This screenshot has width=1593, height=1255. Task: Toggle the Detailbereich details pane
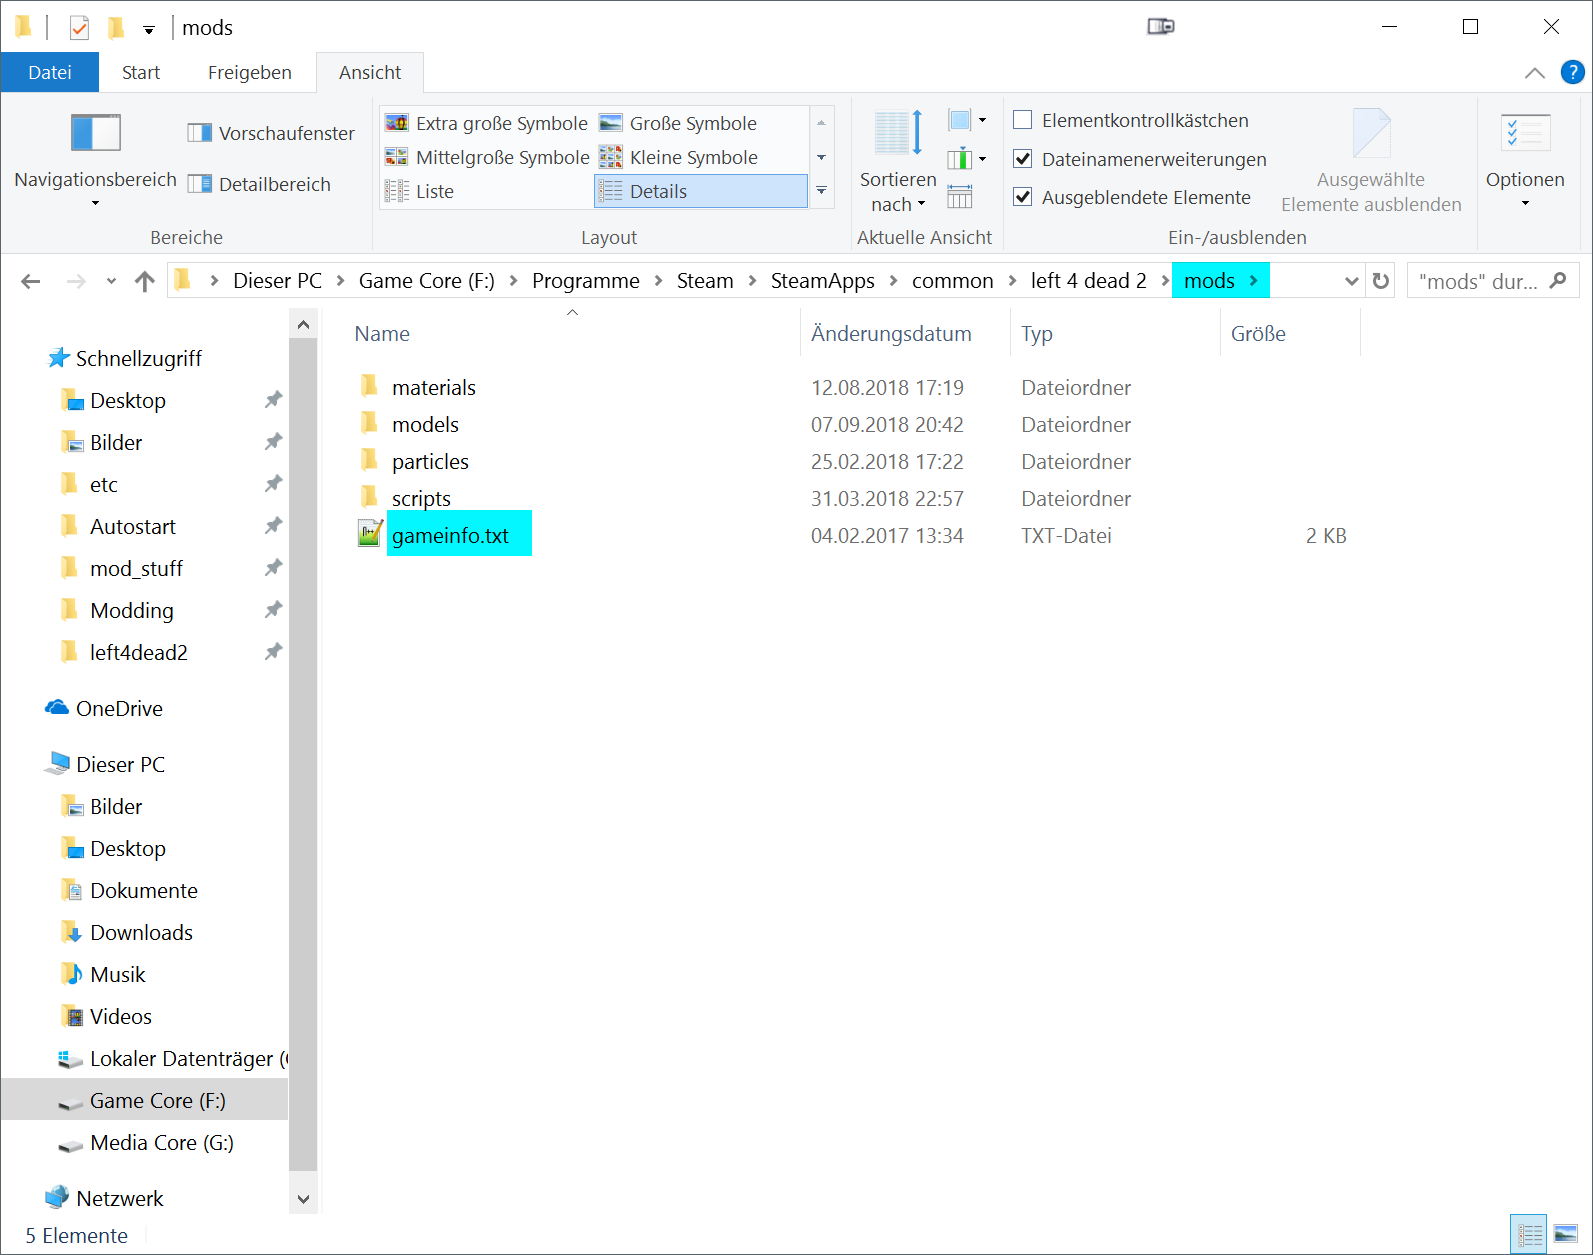pos(259,184)
